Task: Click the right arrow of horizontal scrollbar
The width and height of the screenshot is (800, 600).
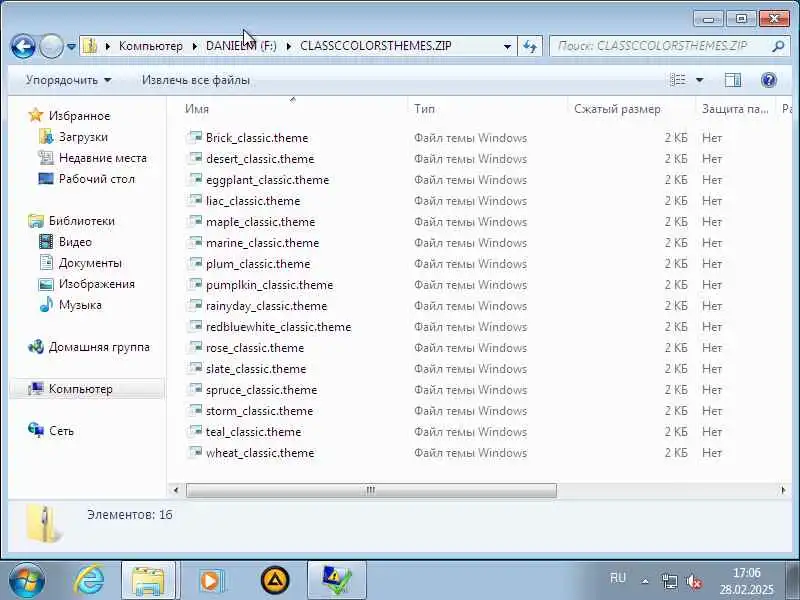Action: tap(783, 490)
